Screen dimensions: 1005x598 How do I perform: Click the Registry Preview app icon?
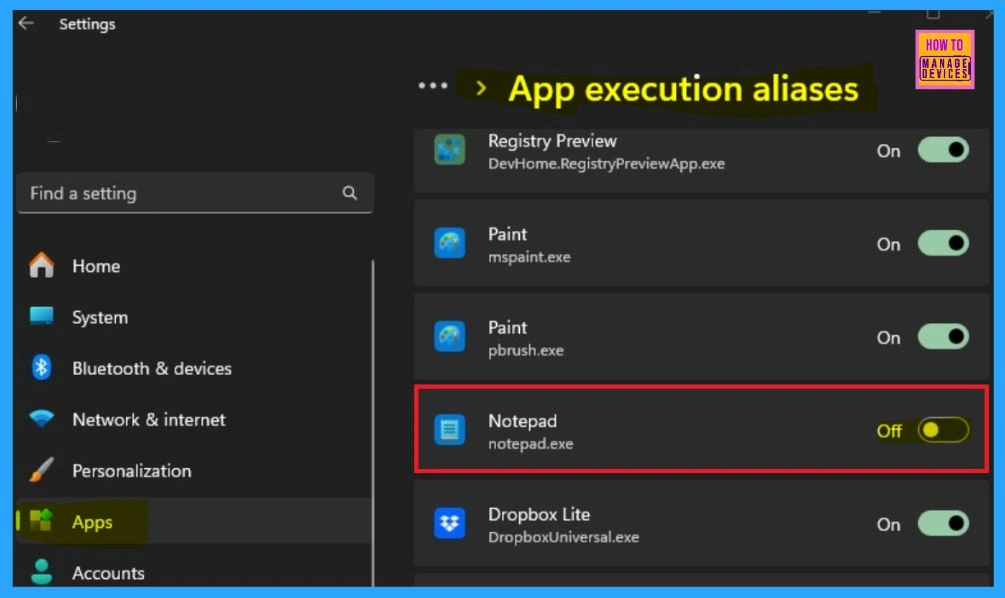(449, 150)
